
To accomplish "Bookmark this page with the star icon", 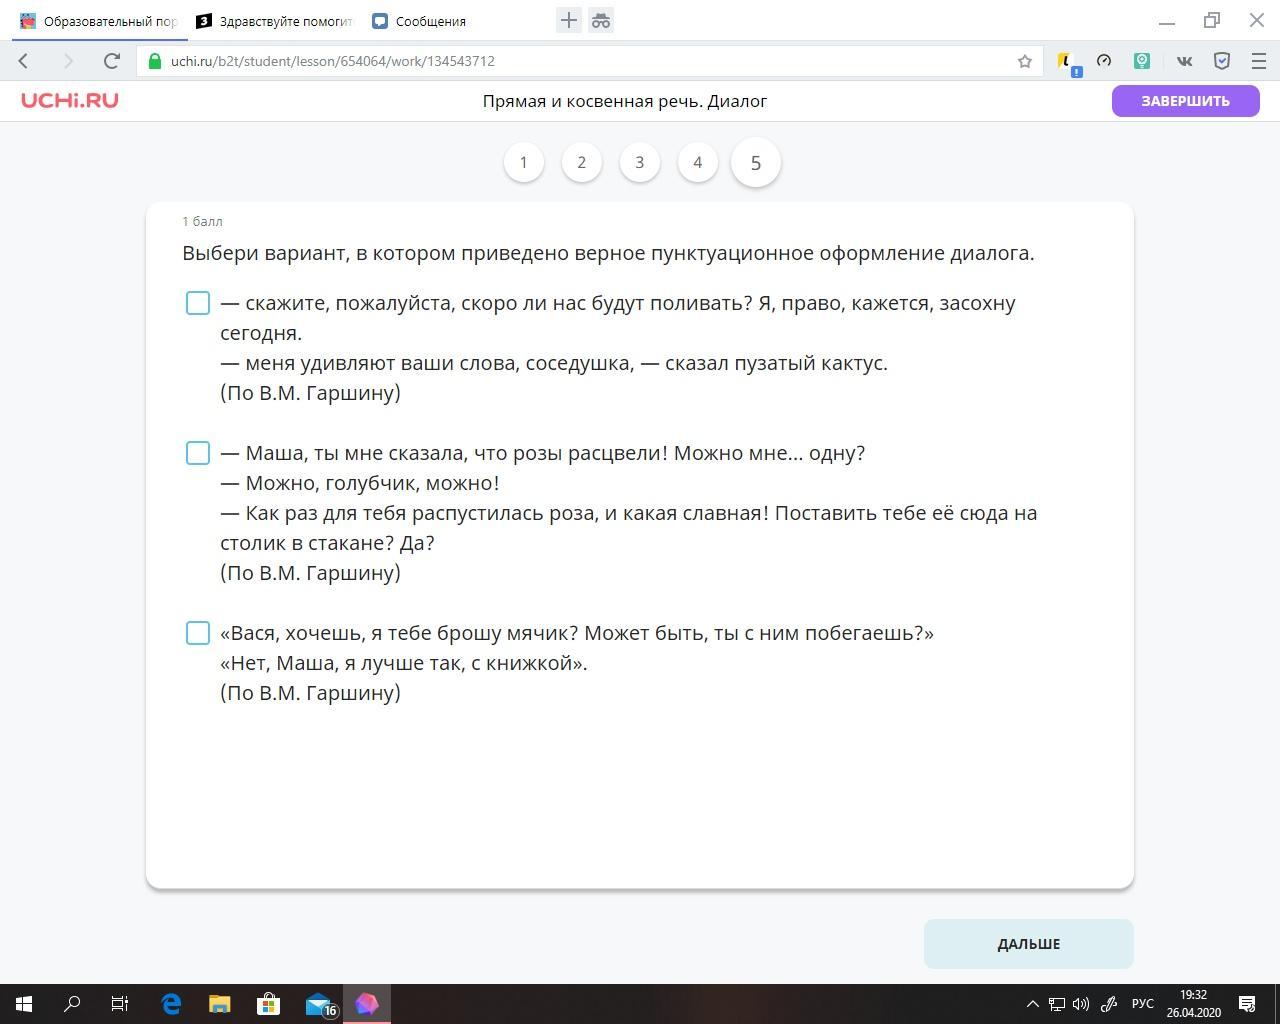I will (1025, 61).
